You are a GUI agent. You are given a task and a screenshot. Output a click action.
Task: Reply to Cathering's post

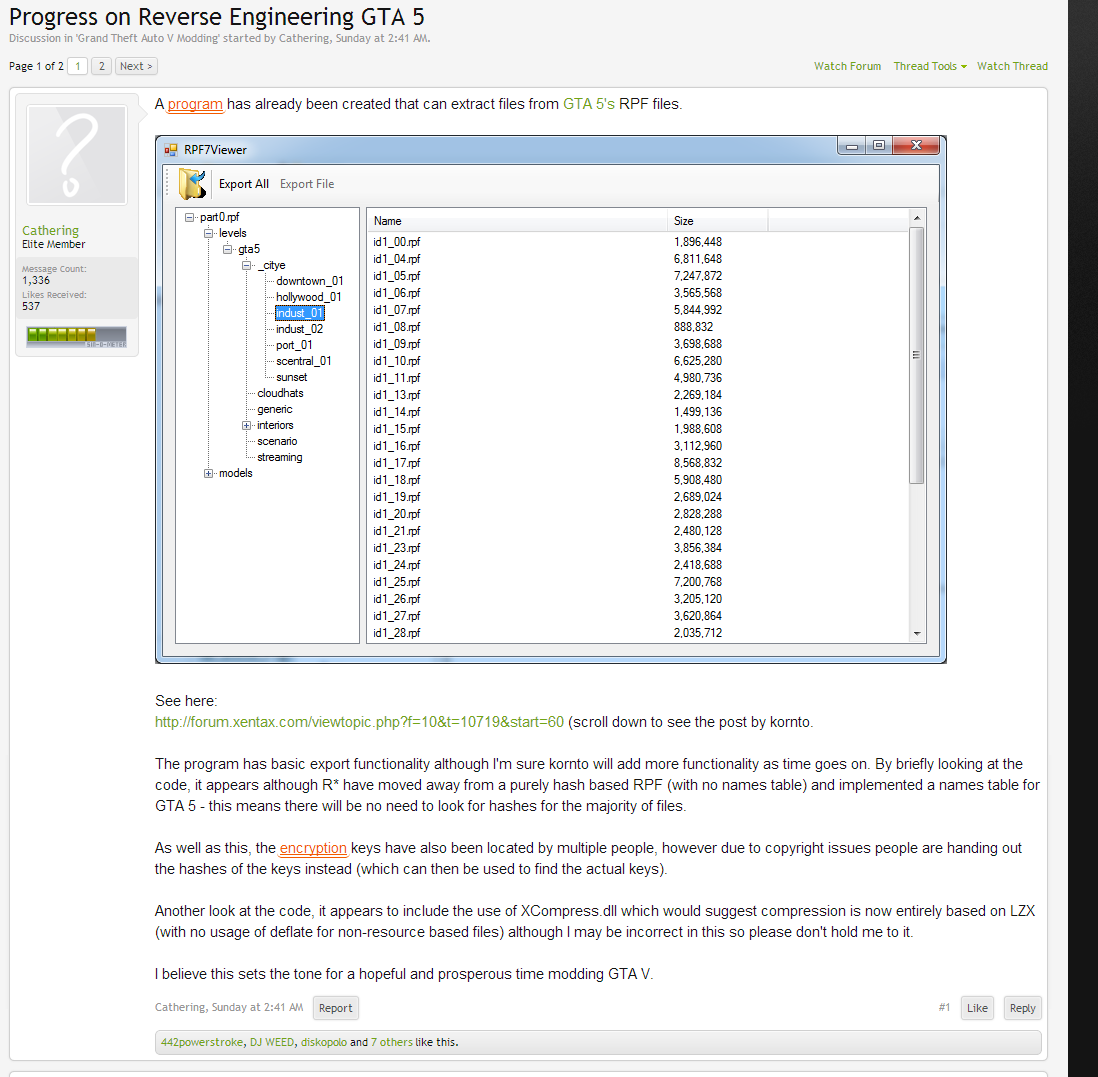click(x=1022, y=1008)
